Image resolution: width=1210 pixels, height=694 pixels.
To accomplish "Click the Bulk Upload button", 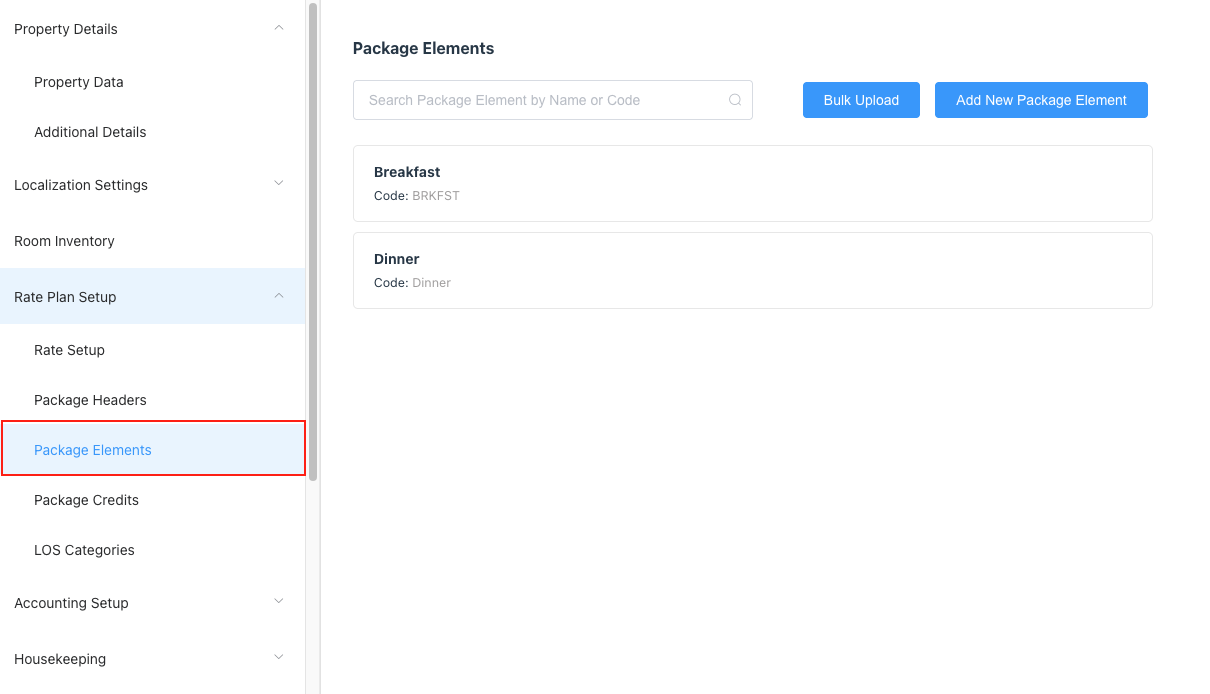I will (x=861, y=100).
